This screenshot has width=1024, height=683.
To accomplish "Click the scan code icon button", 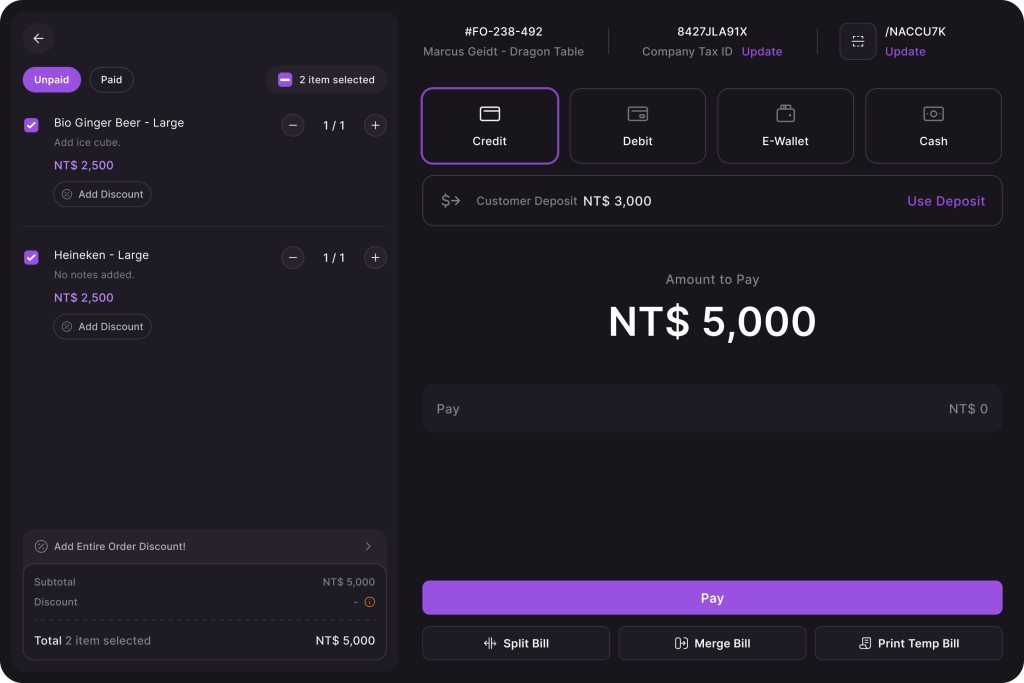I will [858, 41].
